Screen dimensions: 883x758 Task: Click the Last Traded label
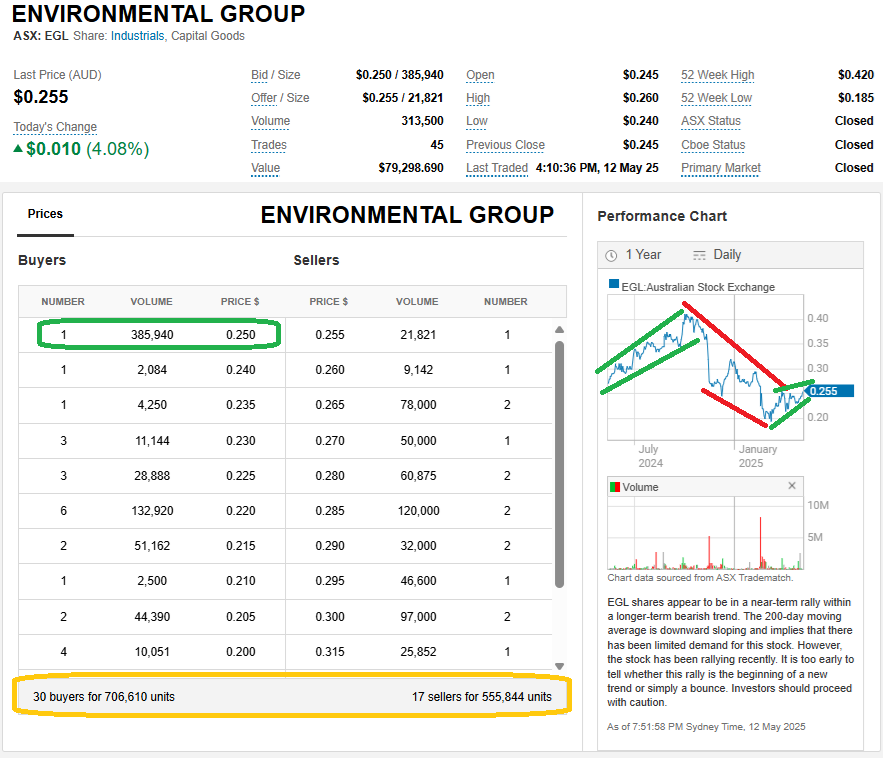(496, 168)
